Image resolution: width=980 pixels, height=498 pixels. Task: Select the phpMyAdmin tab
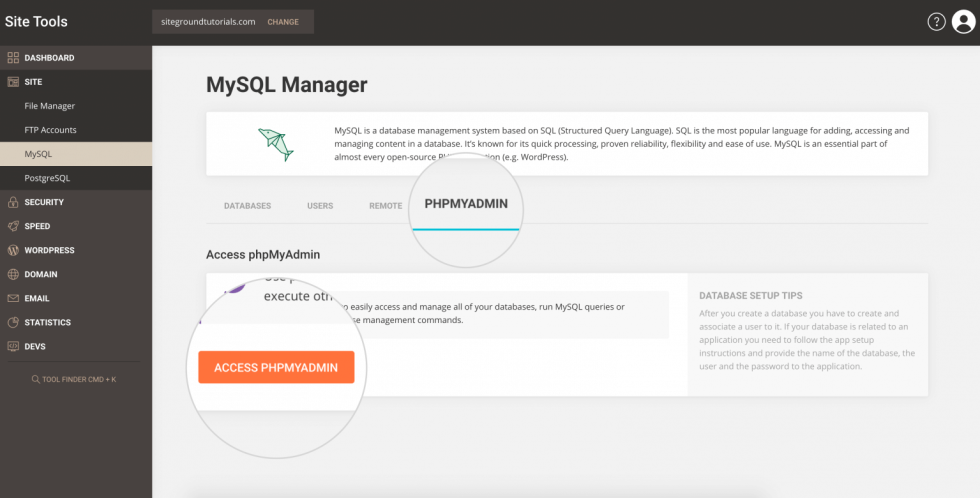(466, 204)
